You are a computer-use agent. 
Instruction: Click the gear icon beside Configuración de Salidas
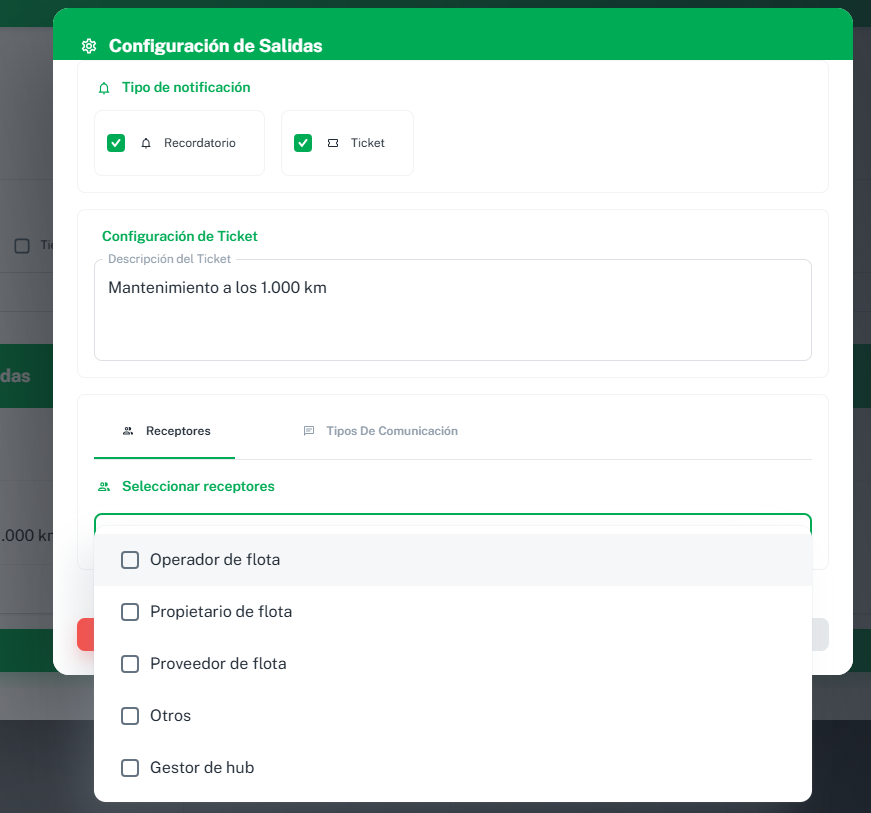(89, 46)
